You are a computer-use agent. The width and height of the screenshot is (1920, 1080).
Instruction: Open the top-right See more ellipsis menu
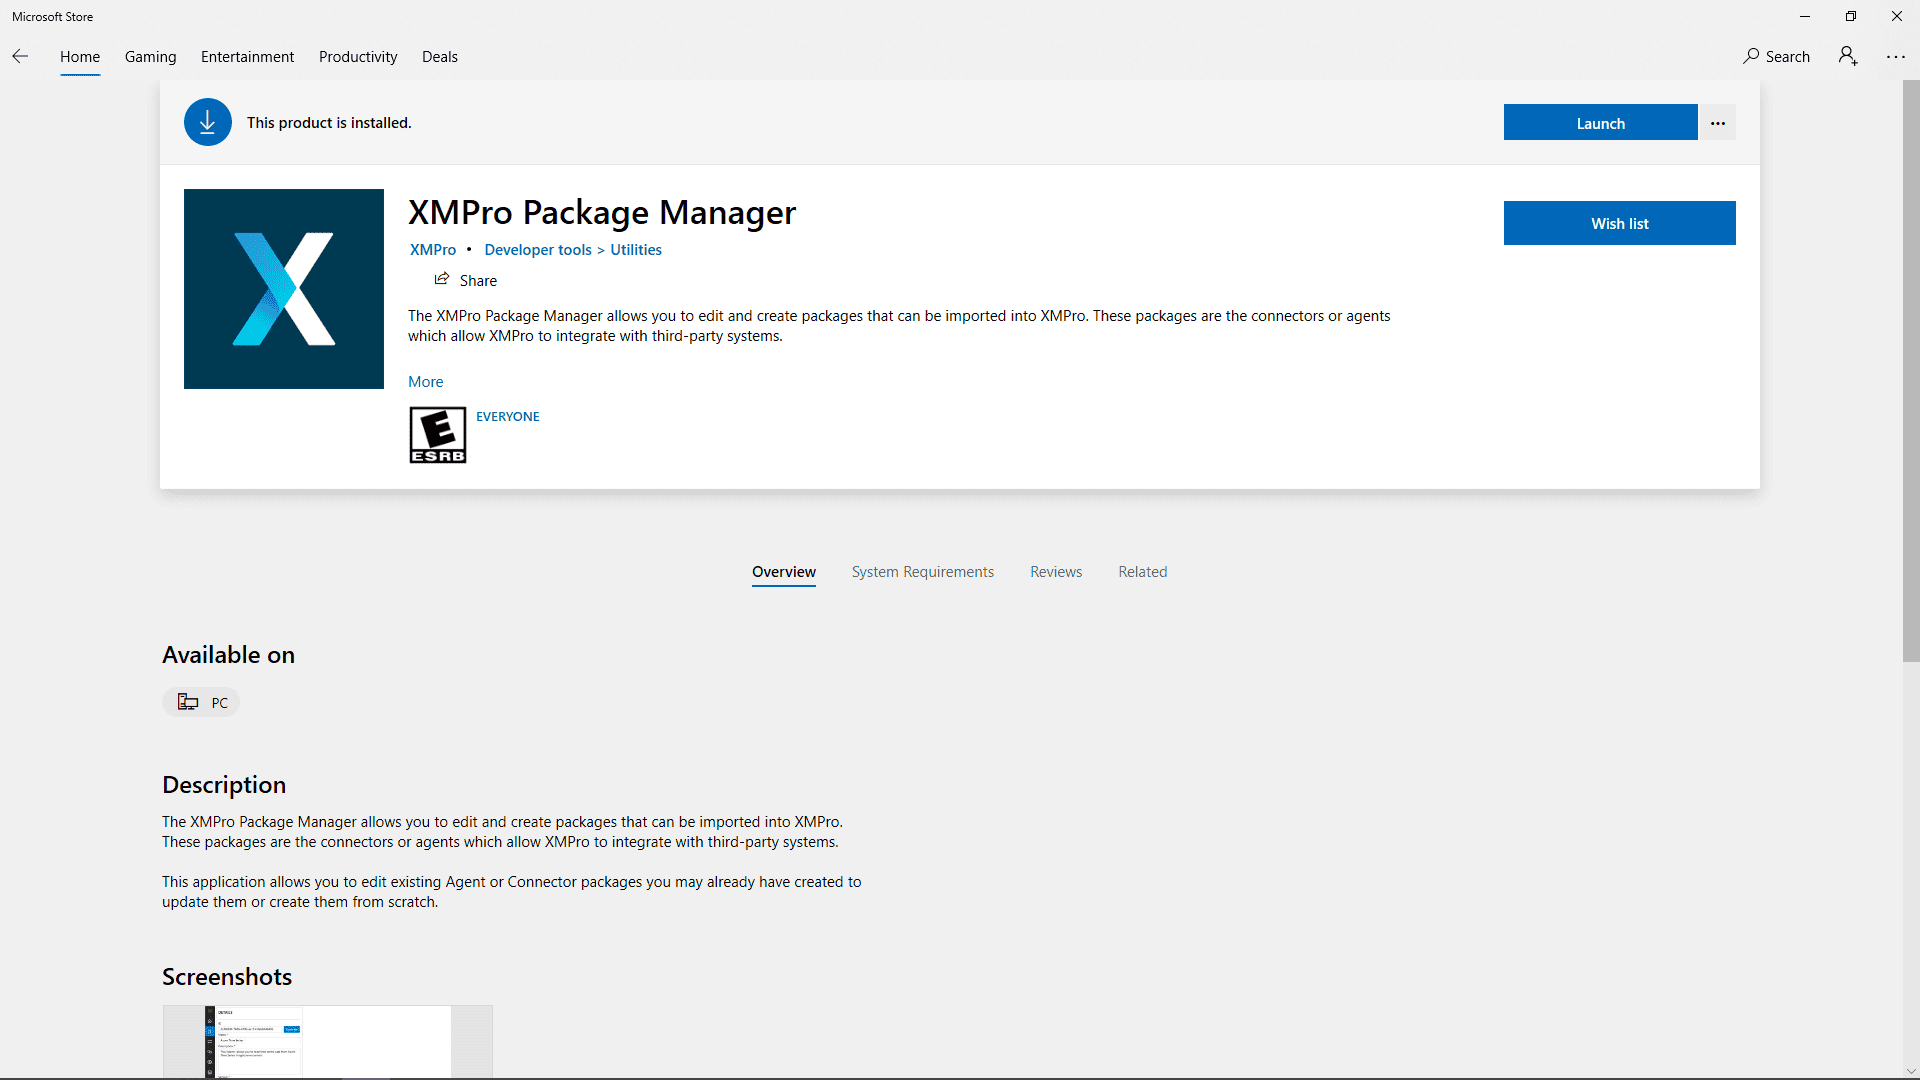pos(1896,57)
